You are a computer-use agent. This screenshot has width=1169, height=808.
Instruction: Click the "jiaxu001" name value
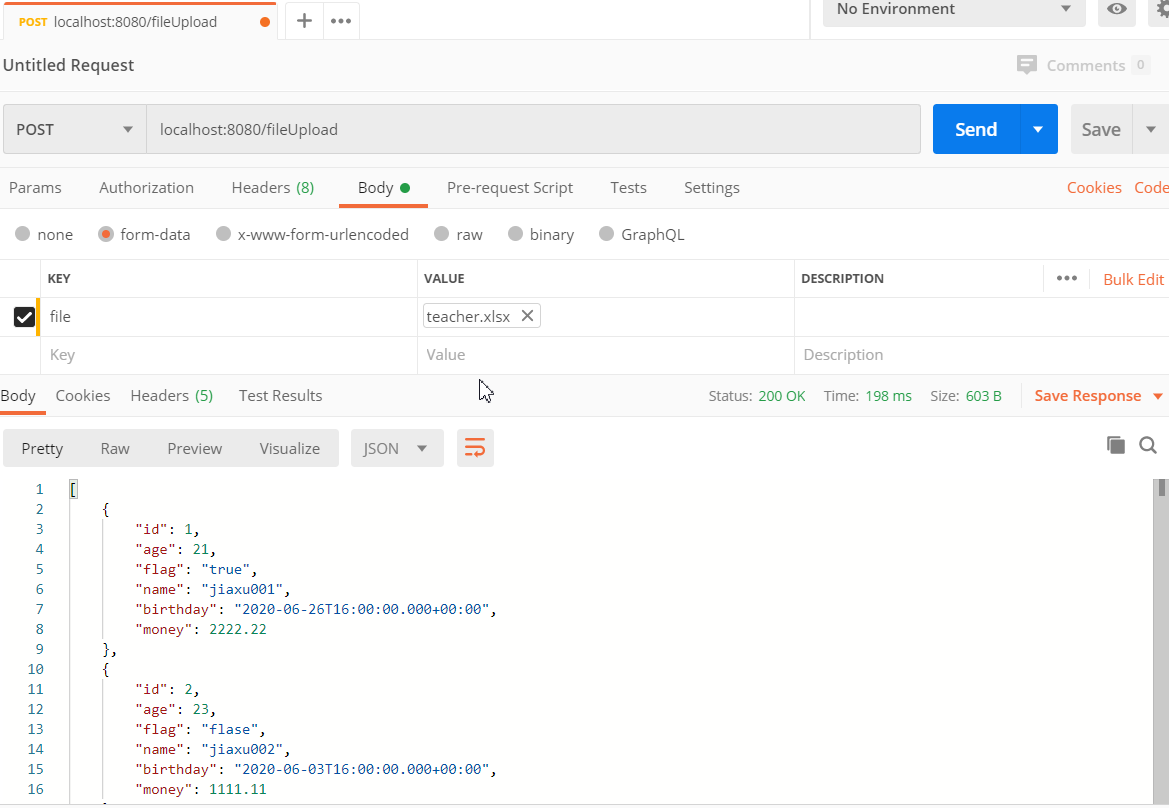click(242, 589)
